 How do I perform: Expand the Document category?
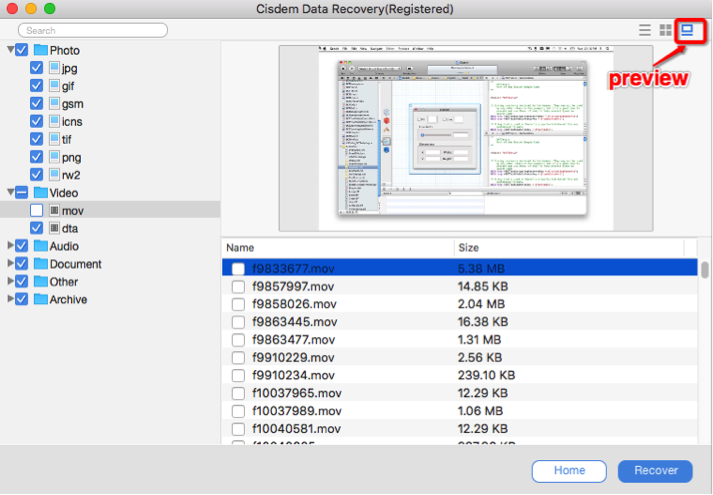(x=10, y=263)
